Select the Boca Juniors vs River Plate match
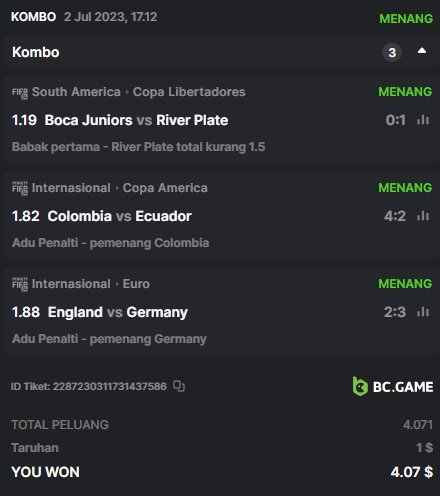 click(x=136, y=120)
